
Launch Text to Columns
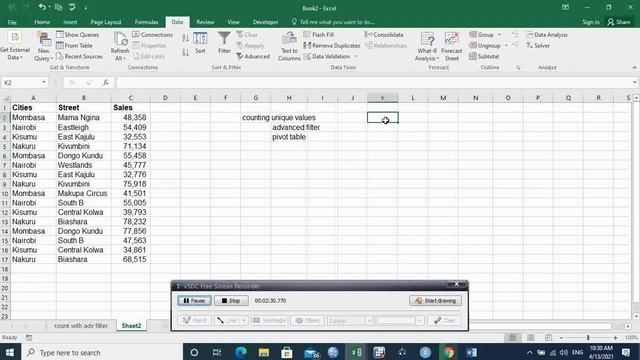289,46
